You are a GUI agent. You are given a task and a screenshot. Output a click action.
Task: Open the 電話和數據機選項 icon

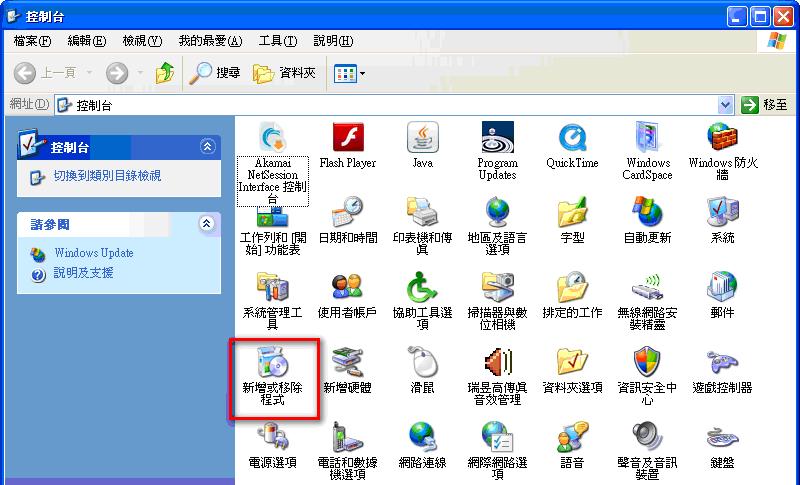click(x=347, y=437)
